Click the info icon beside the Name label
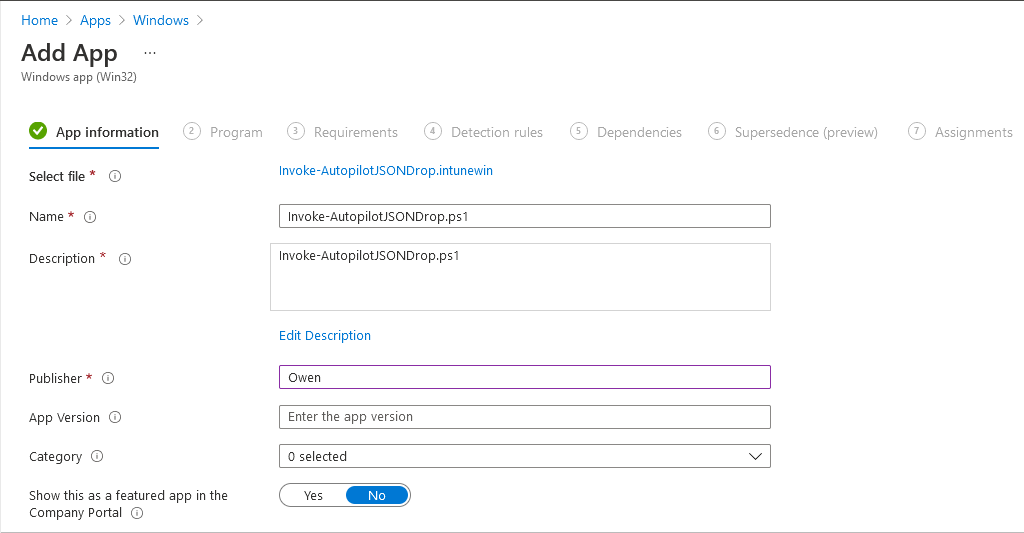The width and height of the screenshot is (1024, 533). click(90, 217)
